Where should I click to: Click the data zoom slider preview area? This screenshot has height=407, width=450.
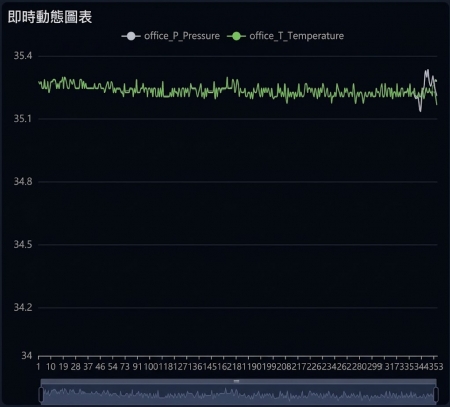tap(239, 395)
